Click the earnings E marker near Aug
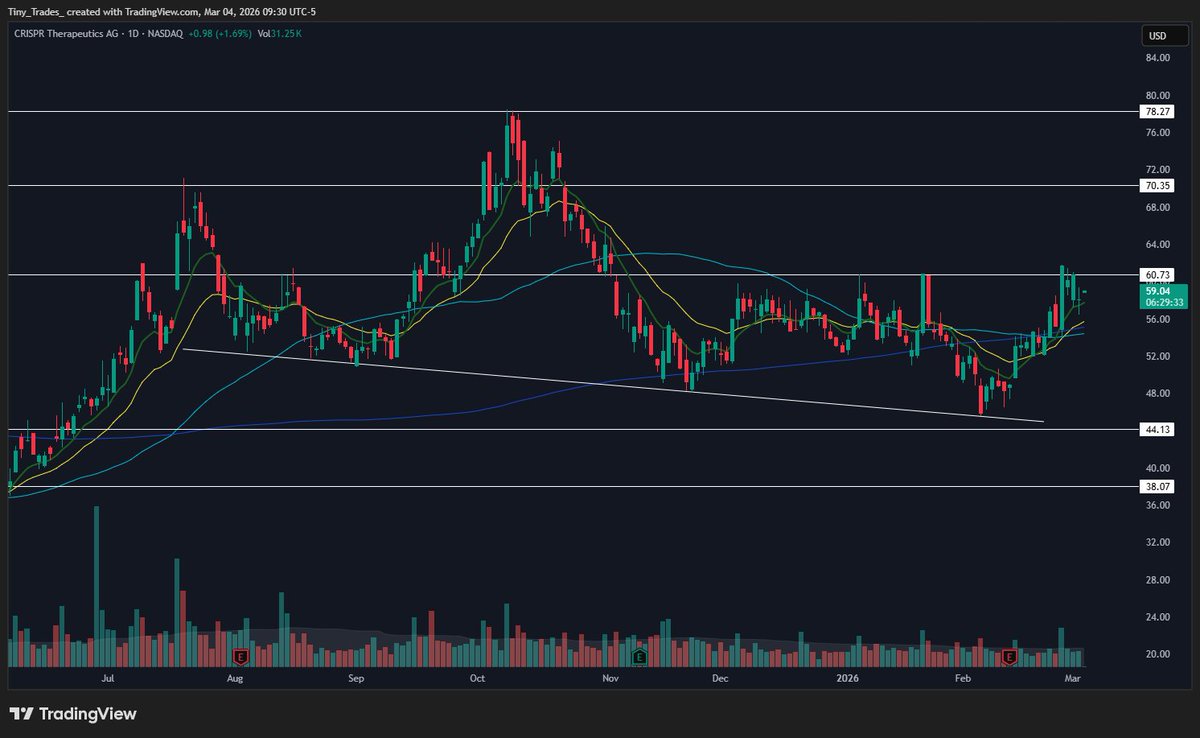 point(240,657)
